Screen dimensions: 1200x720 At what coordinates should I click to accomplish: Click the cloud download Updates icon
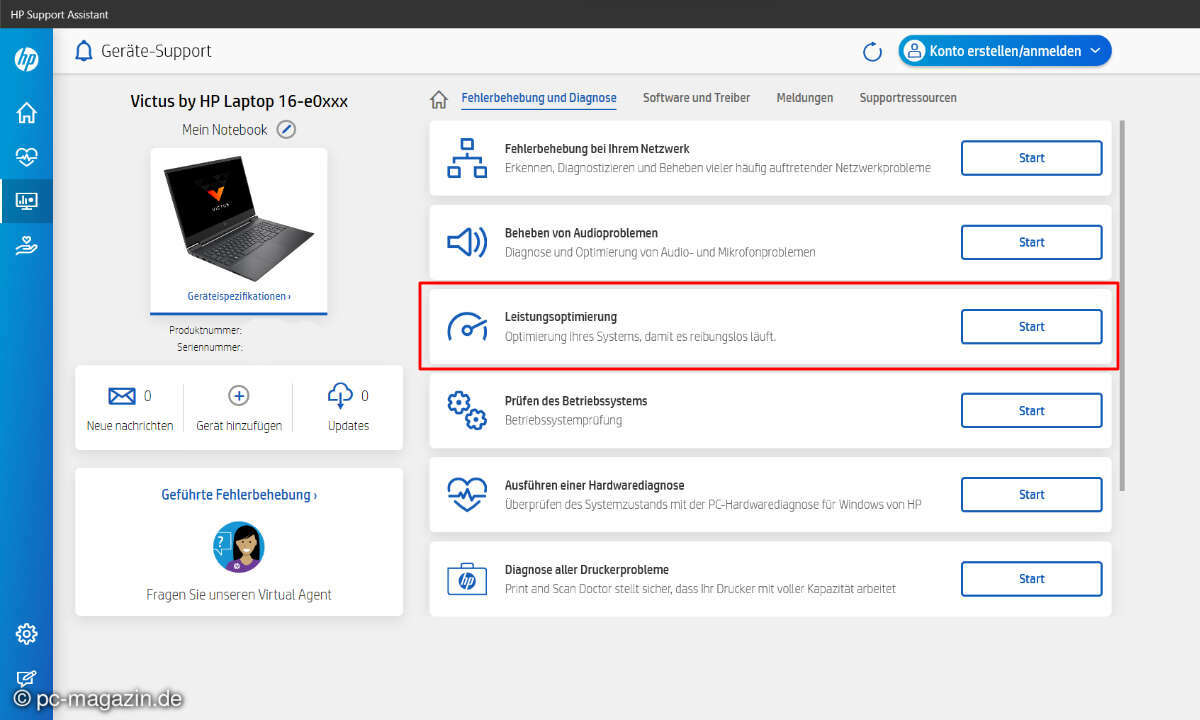click(x=340, y=396)
